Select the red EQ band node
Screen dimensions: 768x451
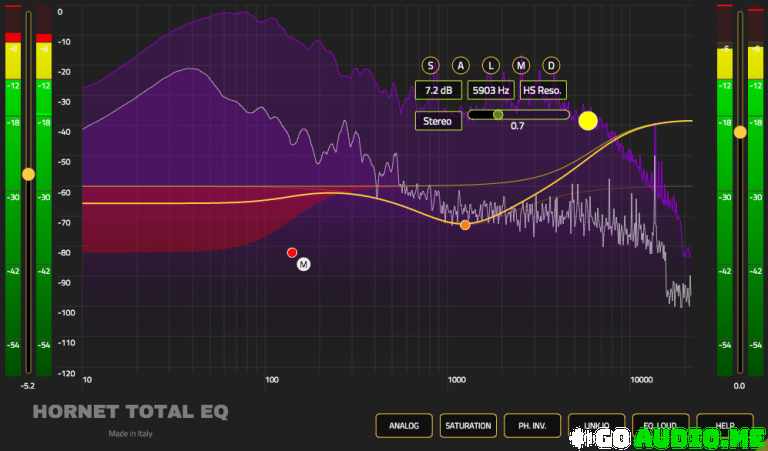click(292, 253)
